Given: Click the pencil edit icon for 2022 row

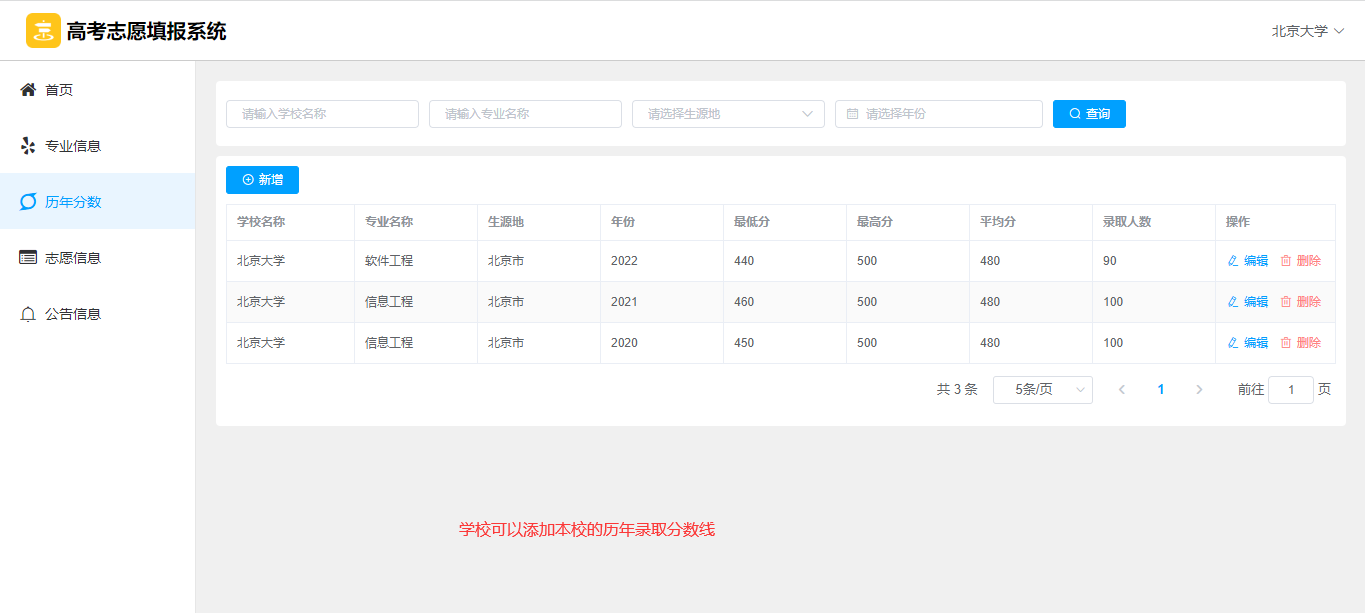Looking at the screenshot, I should tap(1233, 261).
